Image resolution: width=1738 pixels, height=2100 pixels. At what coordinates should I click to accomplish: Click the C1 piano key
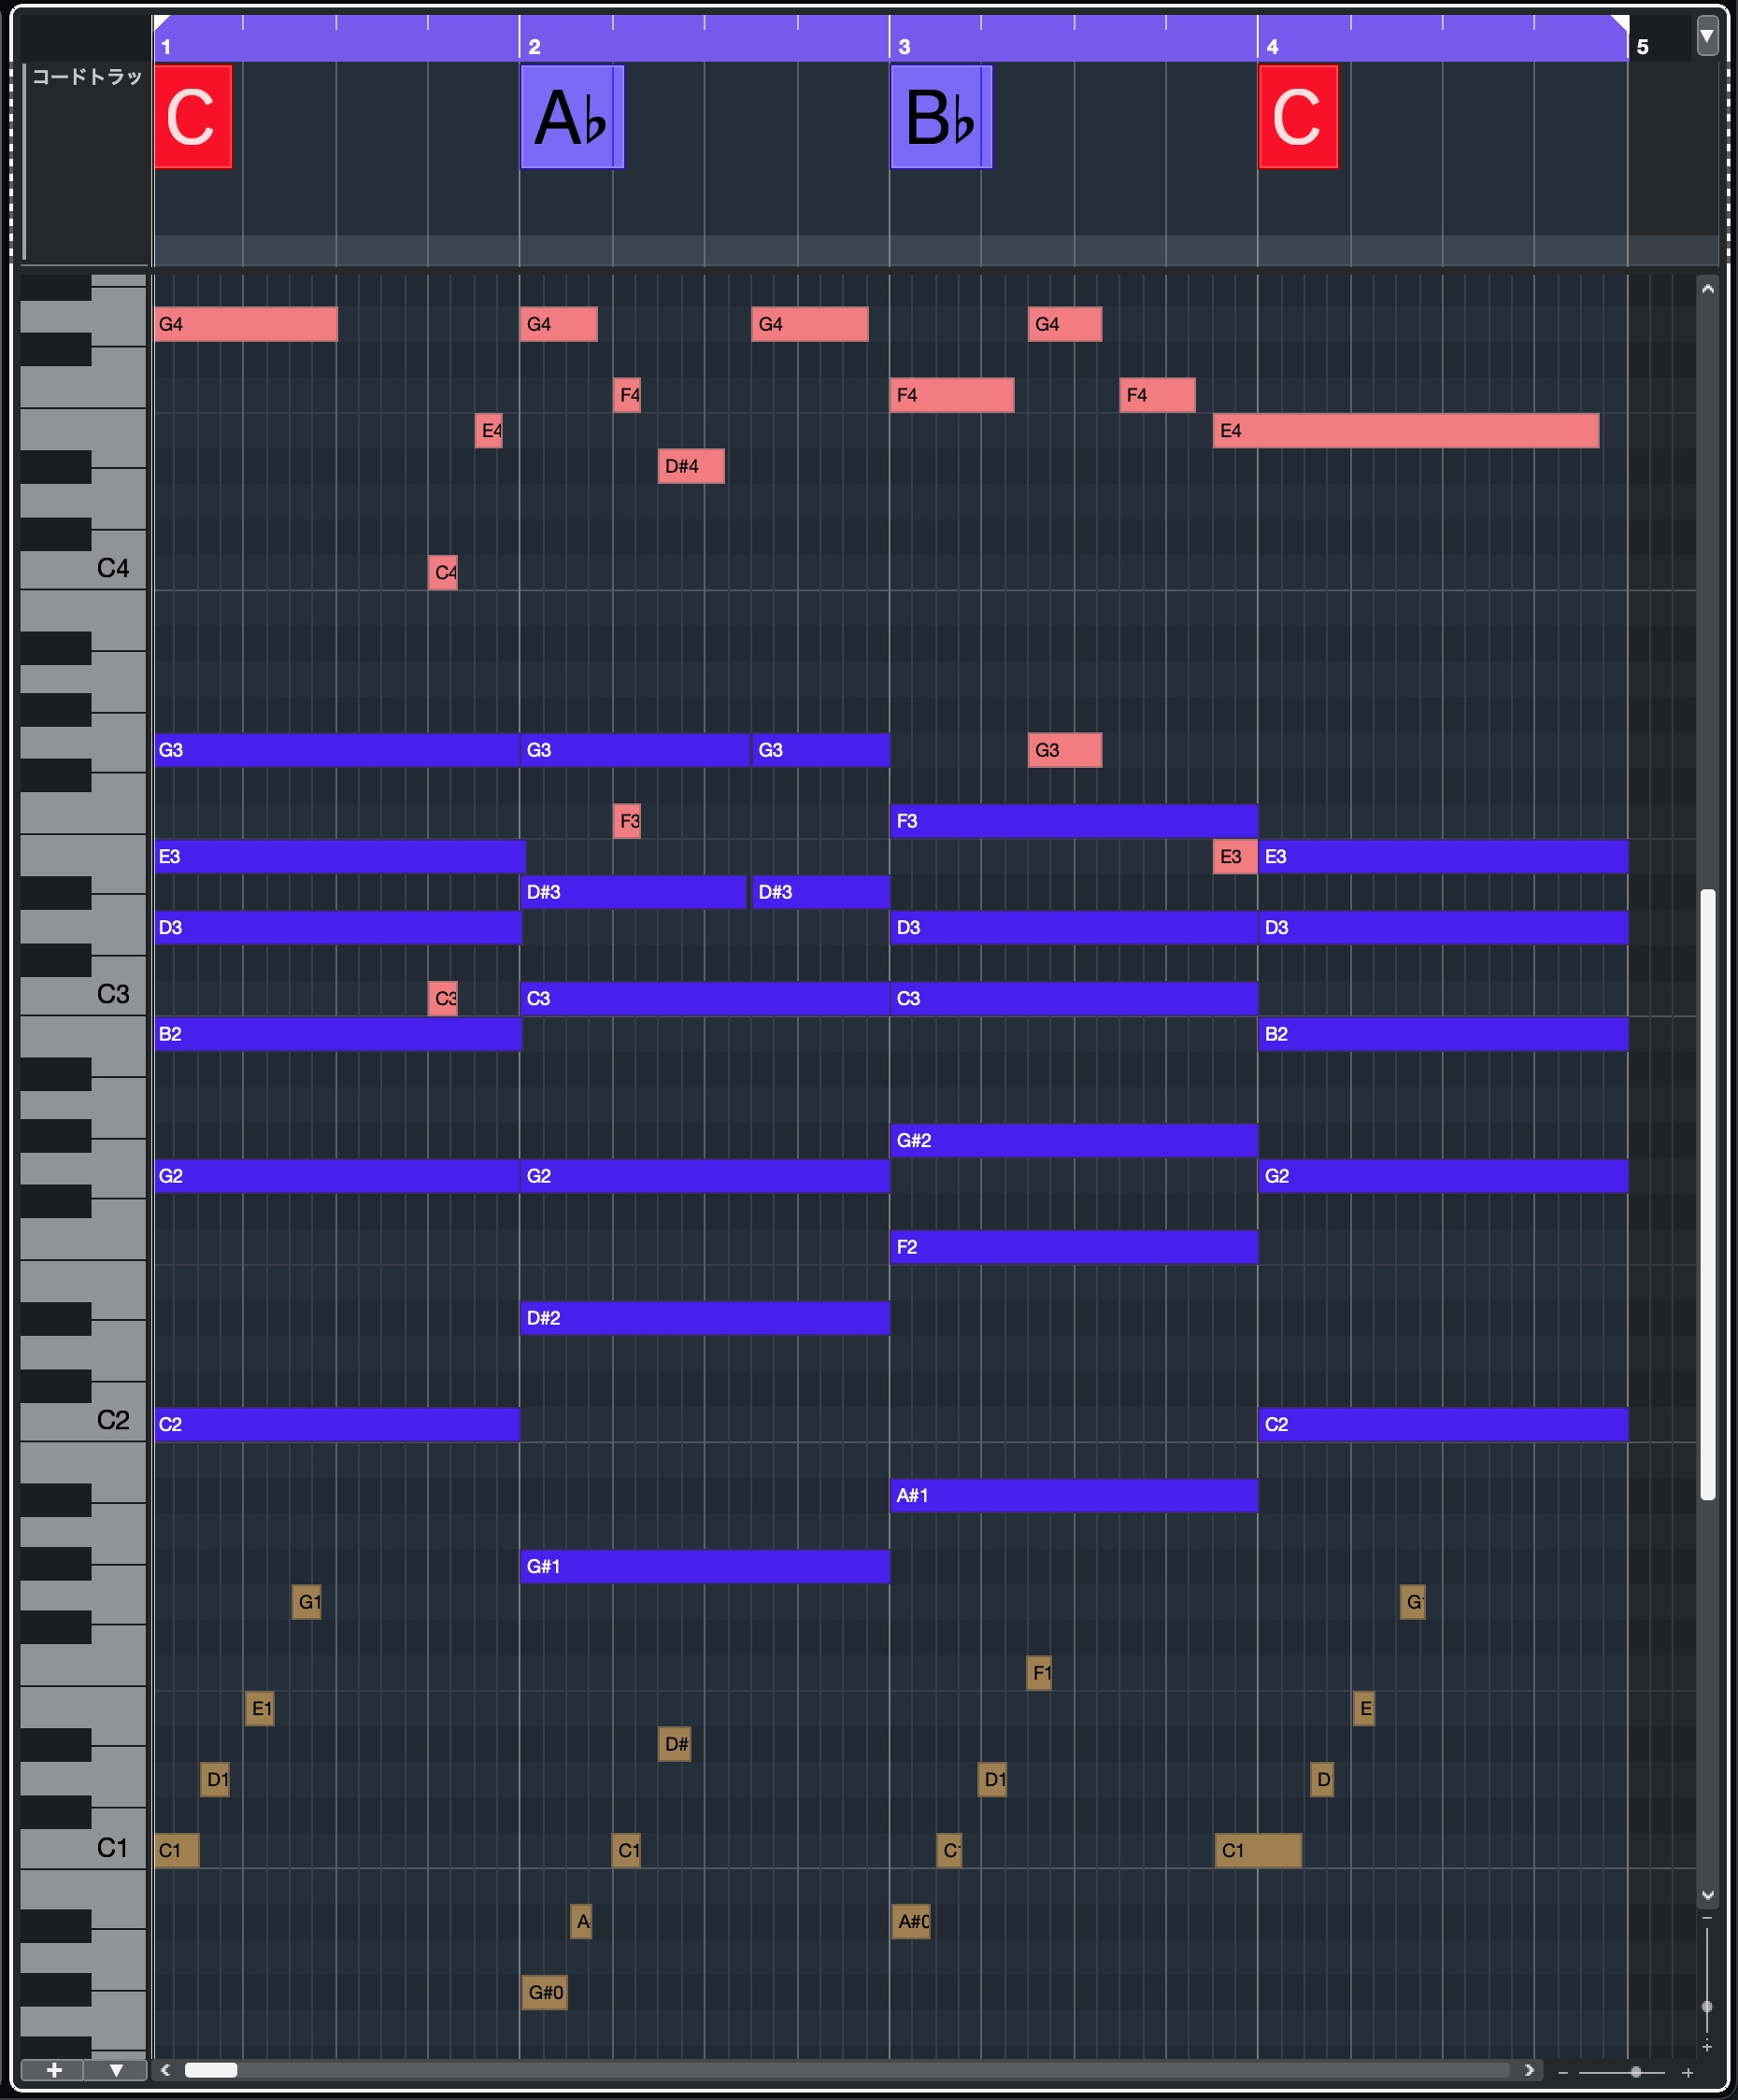pyautogui.click(x=84, y=1849)
